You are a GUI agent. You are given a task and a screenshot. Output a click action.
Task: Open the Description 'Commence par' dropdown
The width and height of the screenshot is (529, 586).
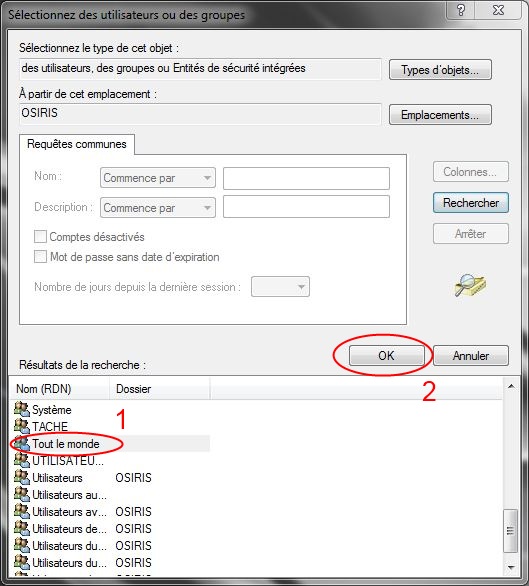coord(158,208)
